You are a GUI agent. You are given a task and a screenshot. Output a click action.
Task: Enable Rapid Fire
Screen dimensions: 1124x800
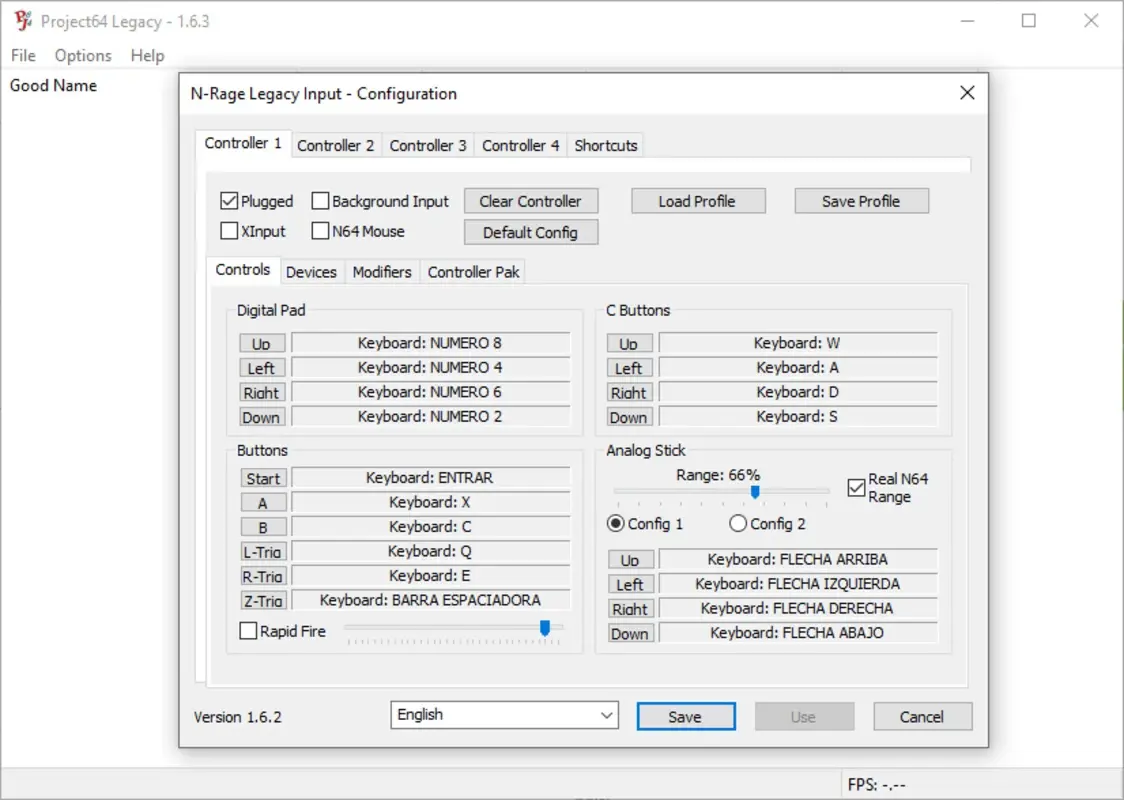[248, 630]
